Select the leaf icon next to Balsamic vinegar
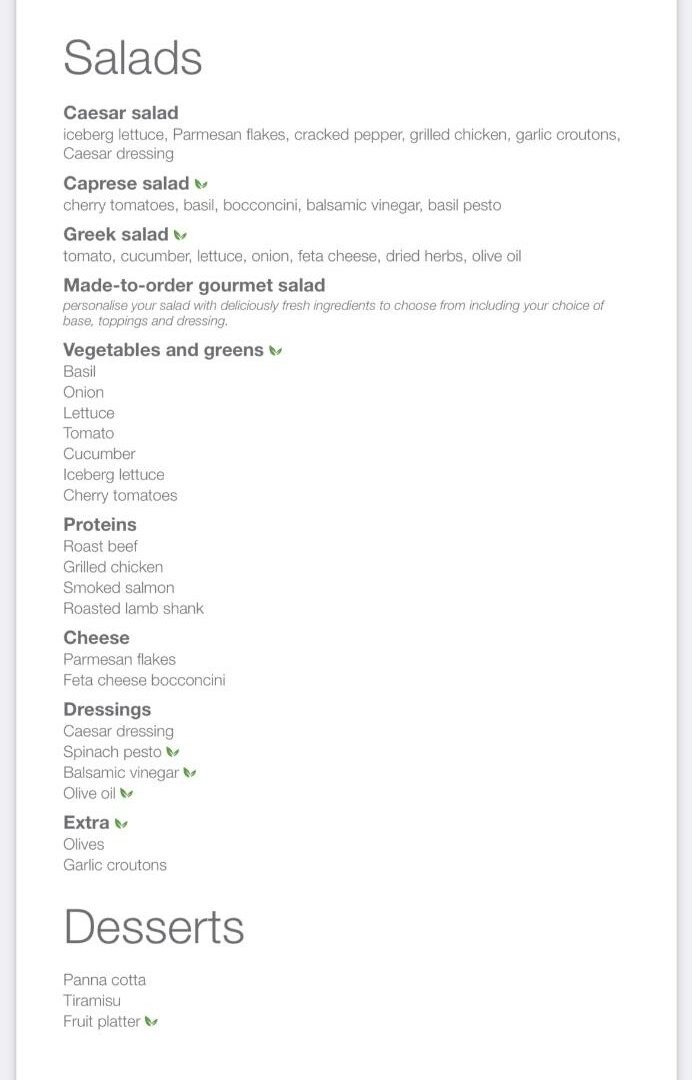The width and height of the screenshot is (692, 1080). [190, 773]
